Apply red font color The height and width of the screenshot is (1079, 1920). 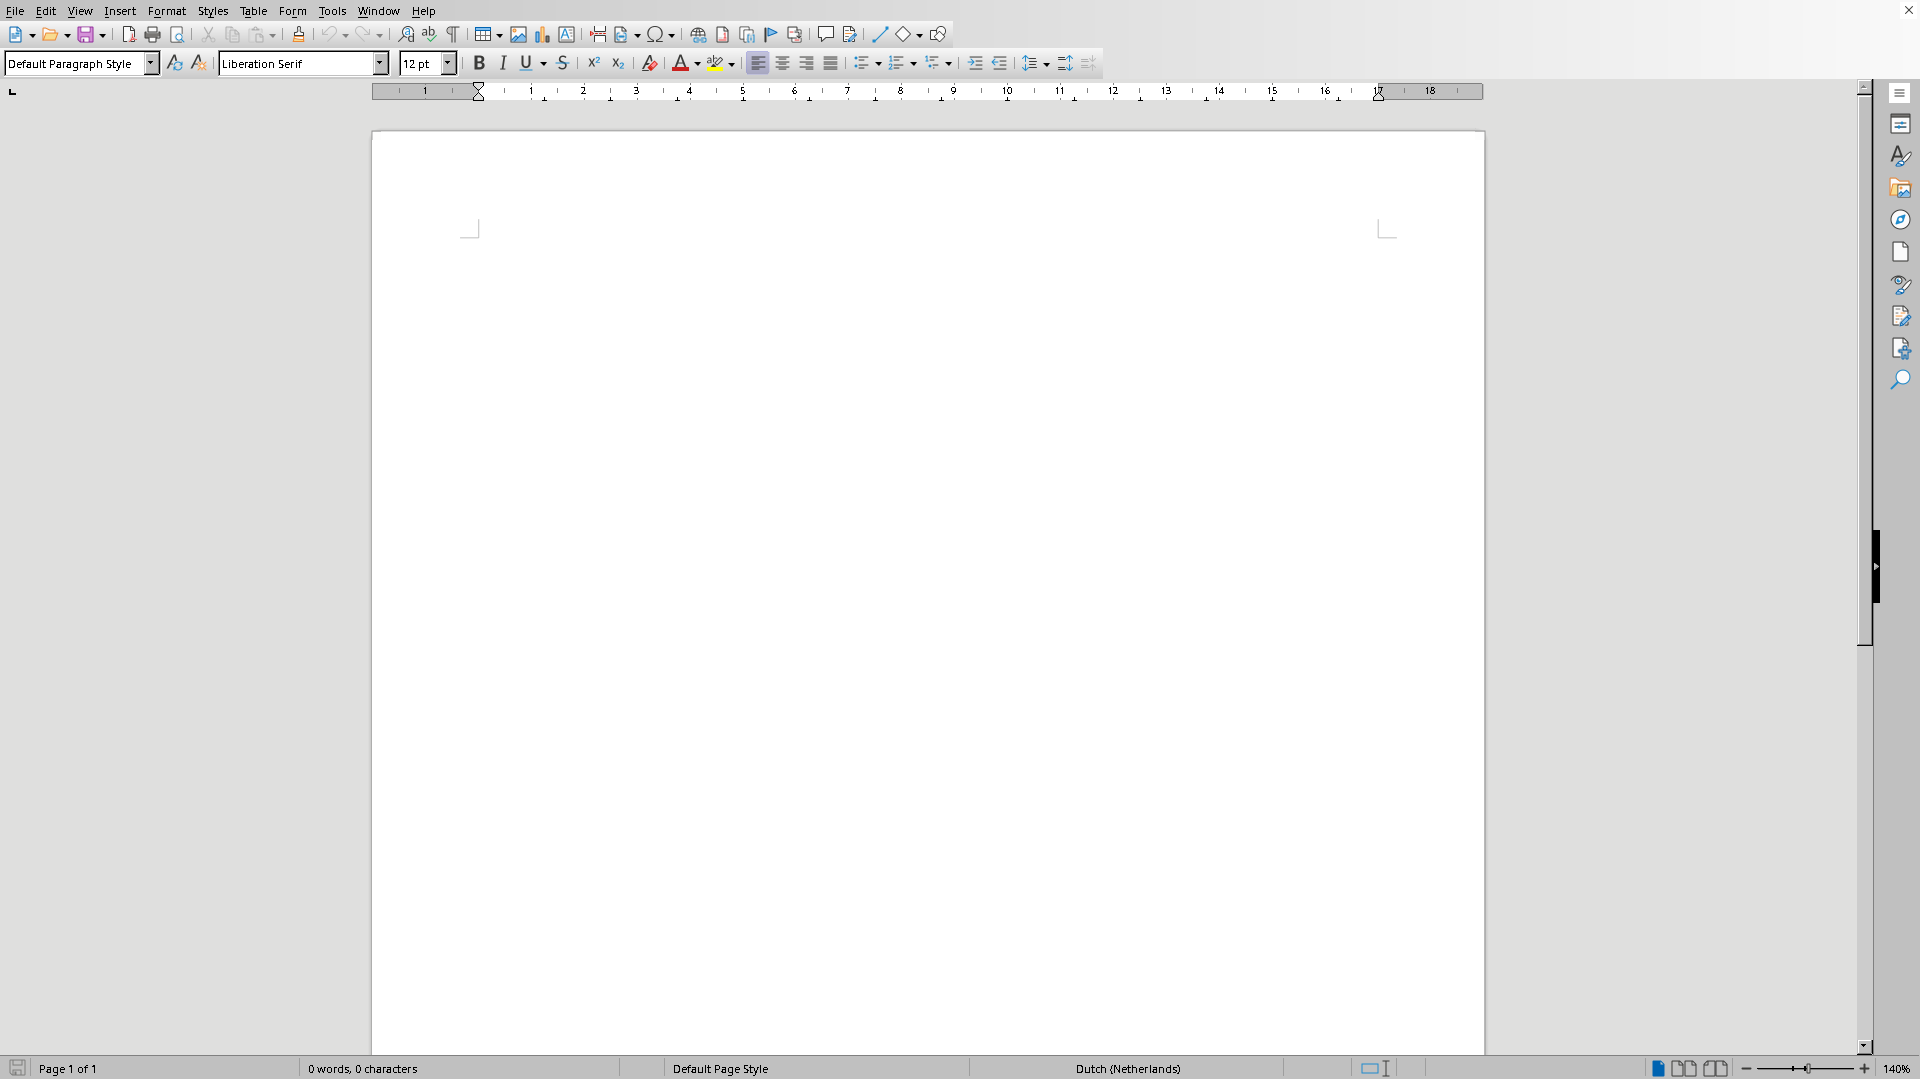680,63
